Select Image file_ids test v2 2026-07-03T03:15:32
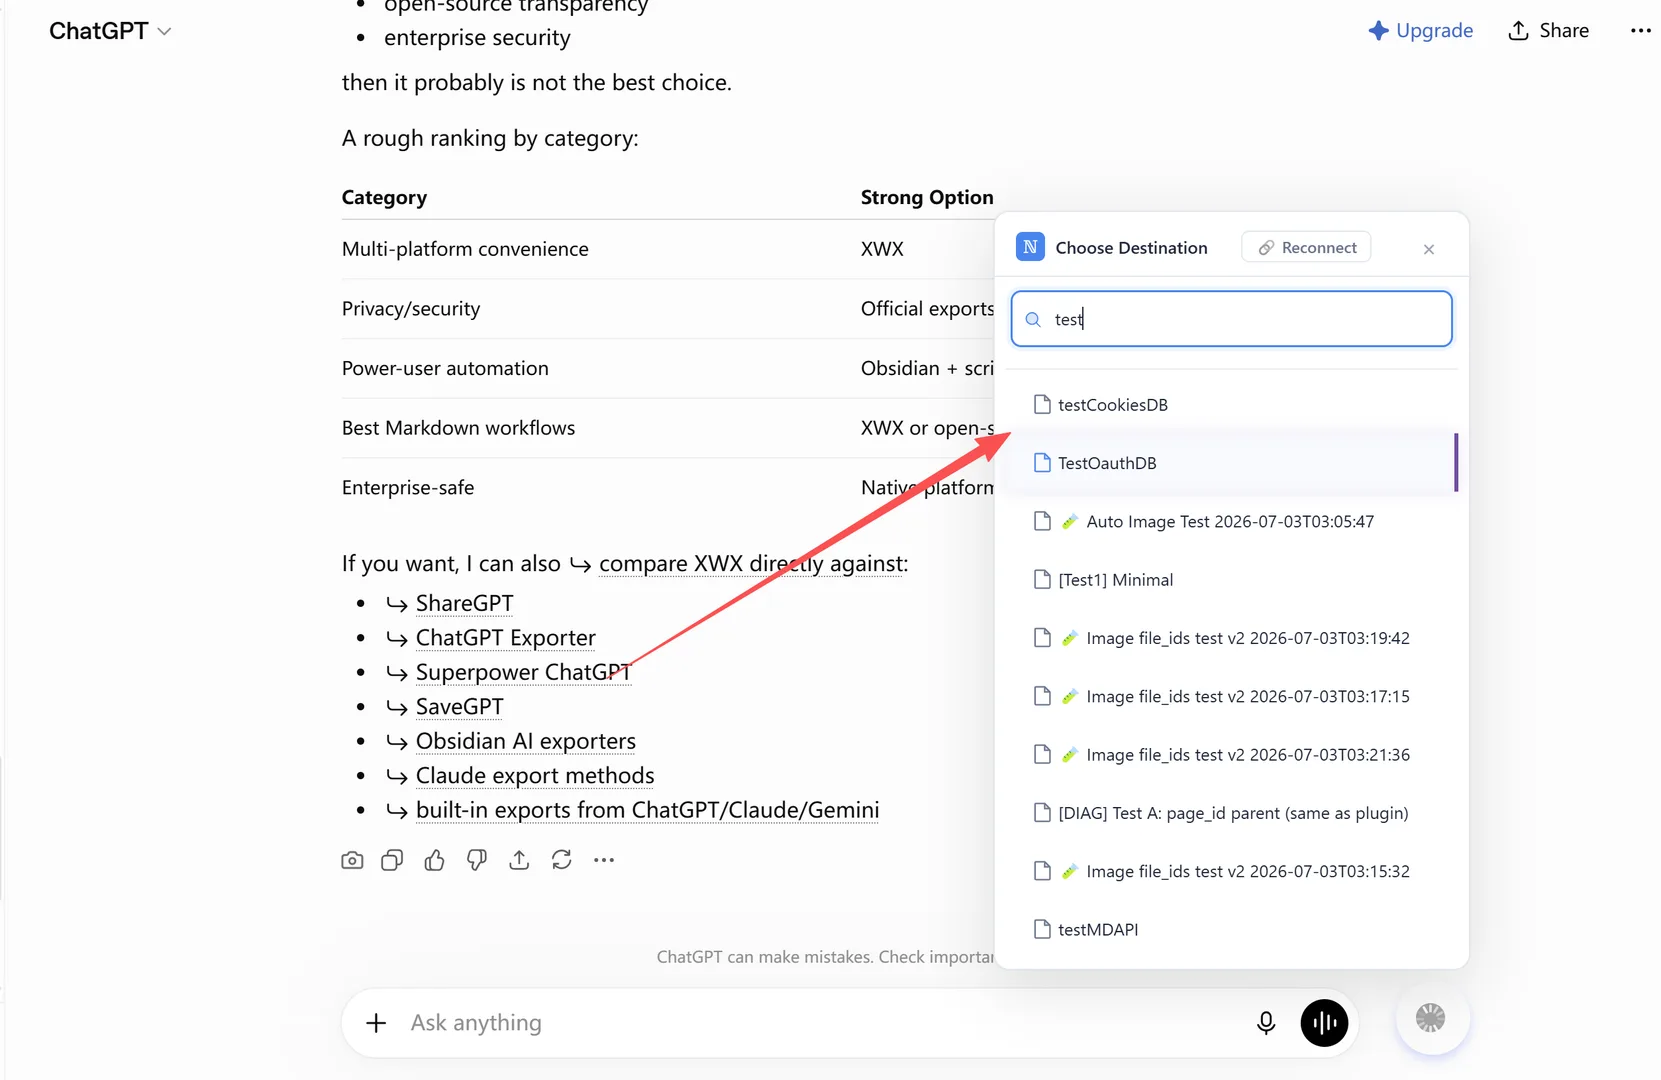Image resolution: width=1661 pixels, height=1080 pixels. pos(1231,871)
